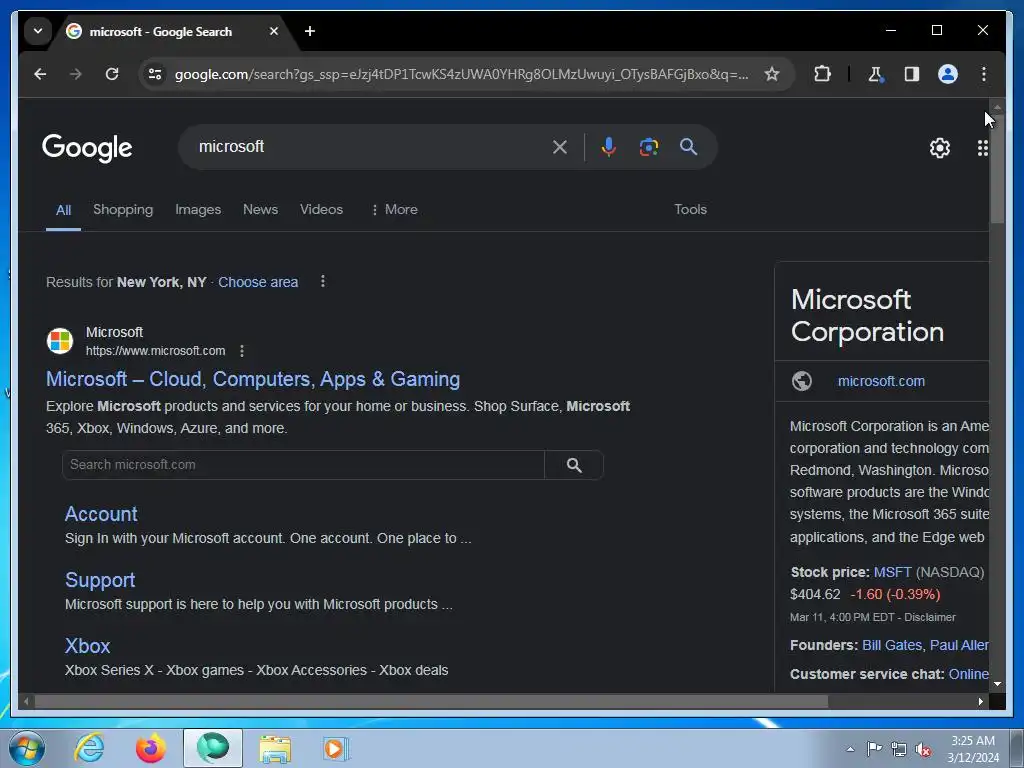Open the Bill Gates founder link

(x=891, y=645)
